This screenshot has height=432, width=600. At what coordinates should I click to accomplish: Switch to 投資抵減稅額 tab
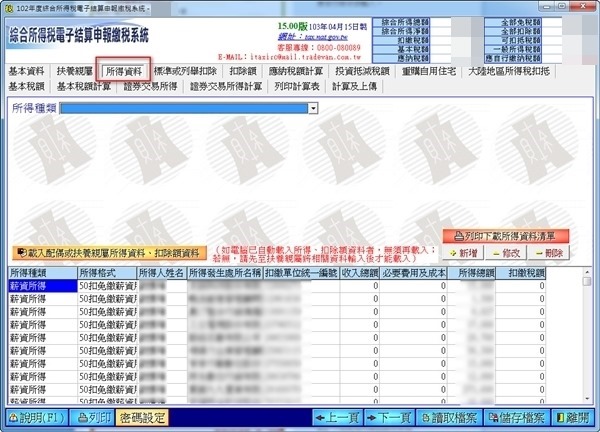click(362, 71)
